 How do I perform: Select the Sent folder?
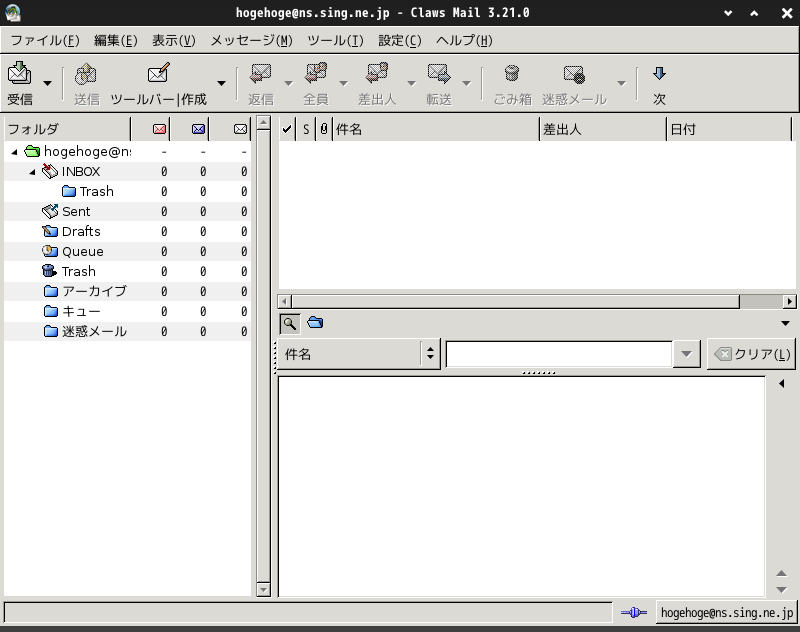tap(76, 211)
